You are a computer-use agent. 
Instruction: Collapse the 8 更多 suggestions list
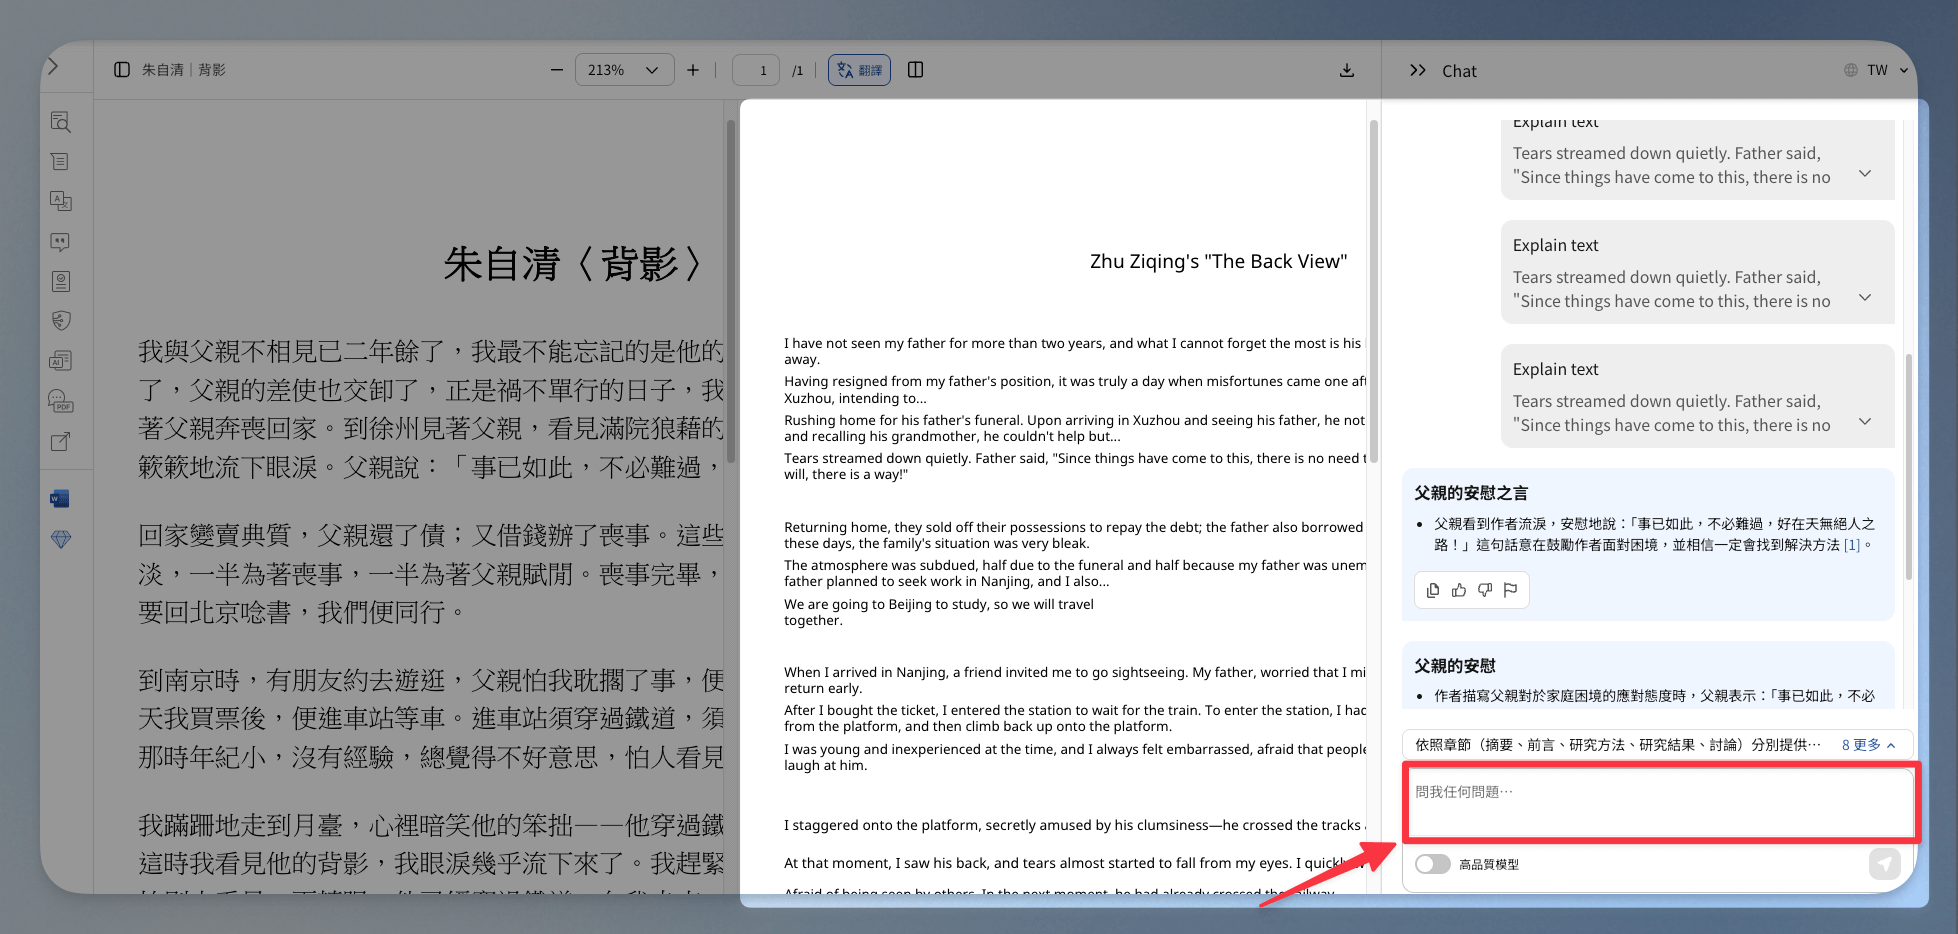[1869, 745]
